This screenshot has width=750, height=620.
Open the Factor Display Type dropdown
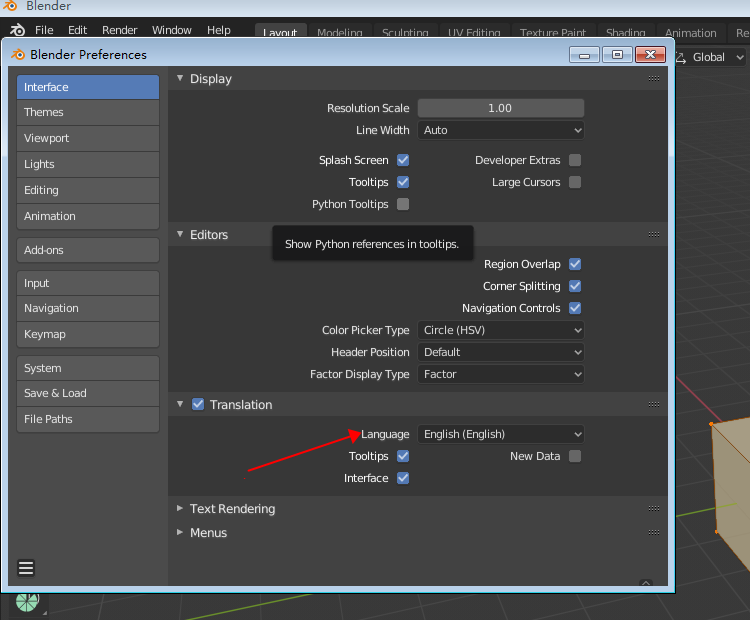(501, 374)
